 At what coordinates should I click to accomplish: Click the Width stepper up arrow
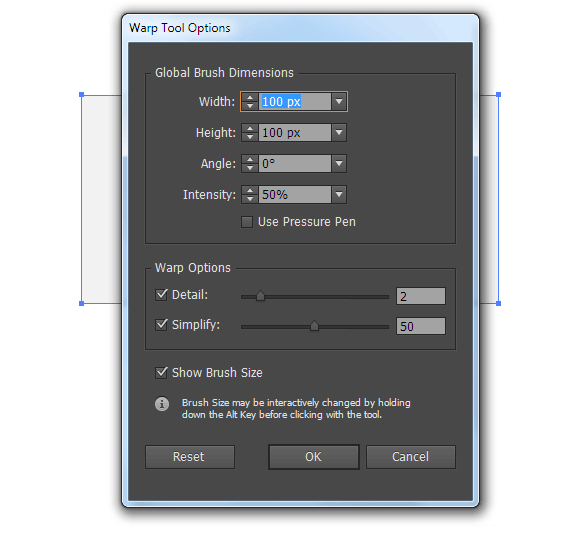click(250, 98)
